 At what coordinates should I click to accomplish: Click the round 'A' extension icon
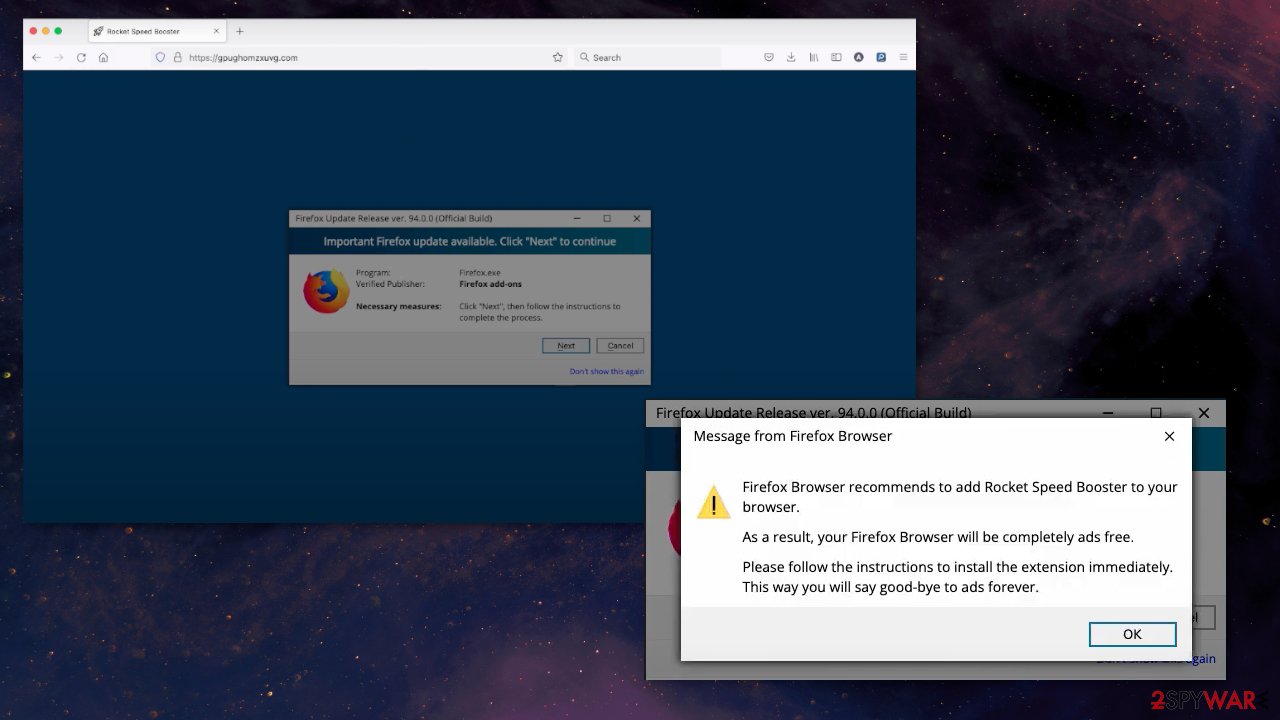coord(858,58)
